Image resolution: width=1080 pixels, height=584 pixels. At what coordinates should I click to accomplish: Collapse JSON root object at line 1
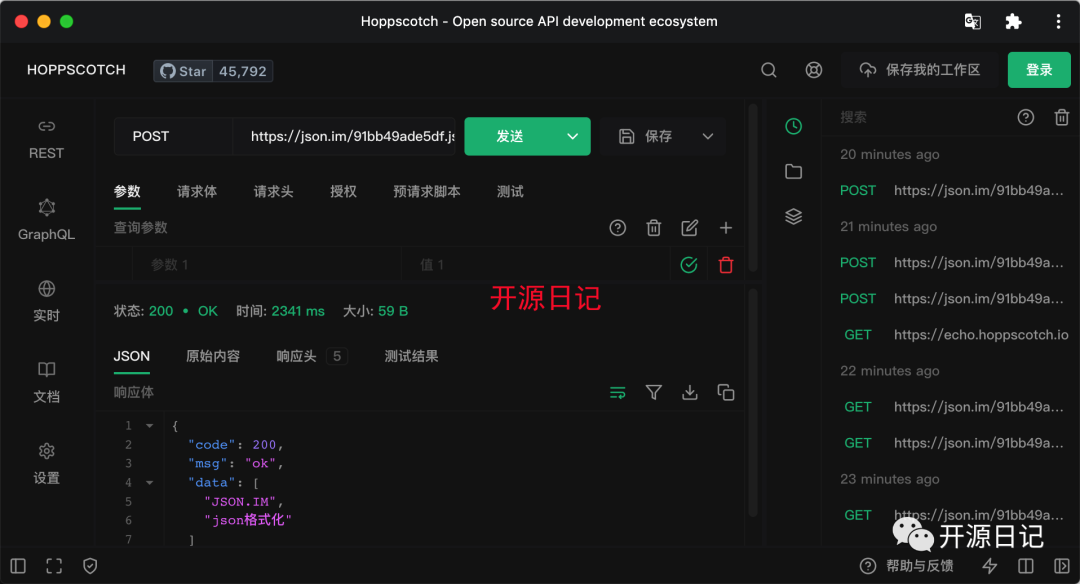pos(149,426)
